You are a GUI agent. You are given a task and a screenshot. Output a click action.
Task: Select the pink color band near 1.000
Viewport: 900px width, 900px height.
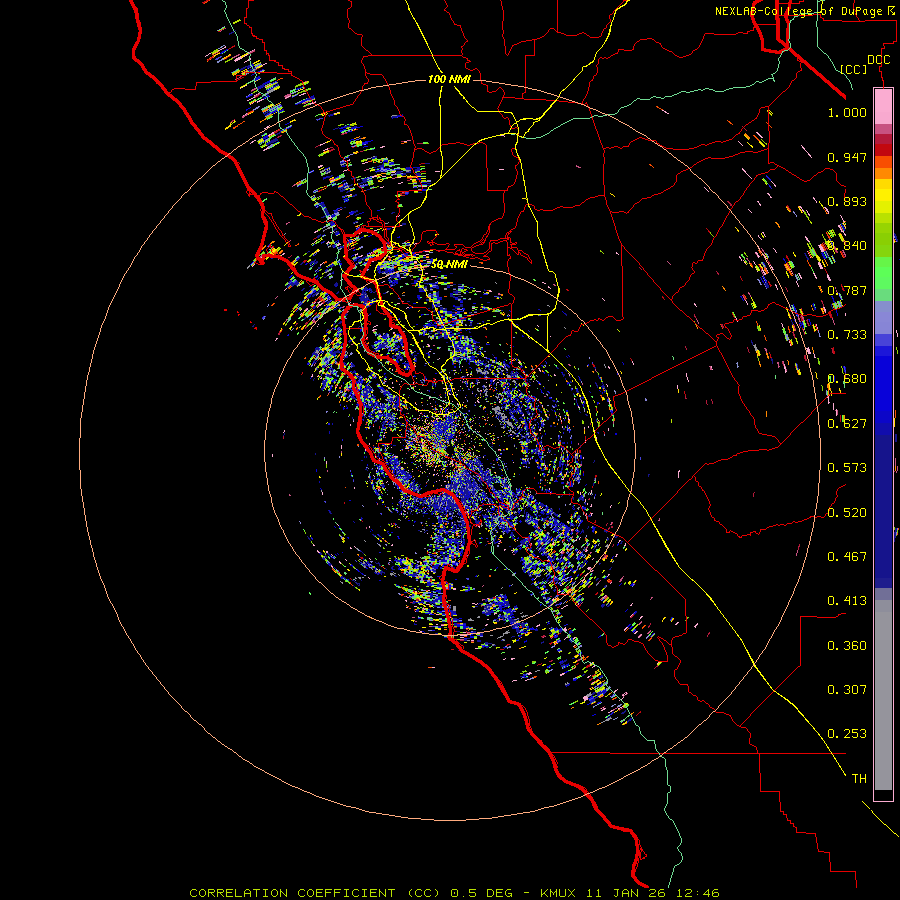(883, 107)
